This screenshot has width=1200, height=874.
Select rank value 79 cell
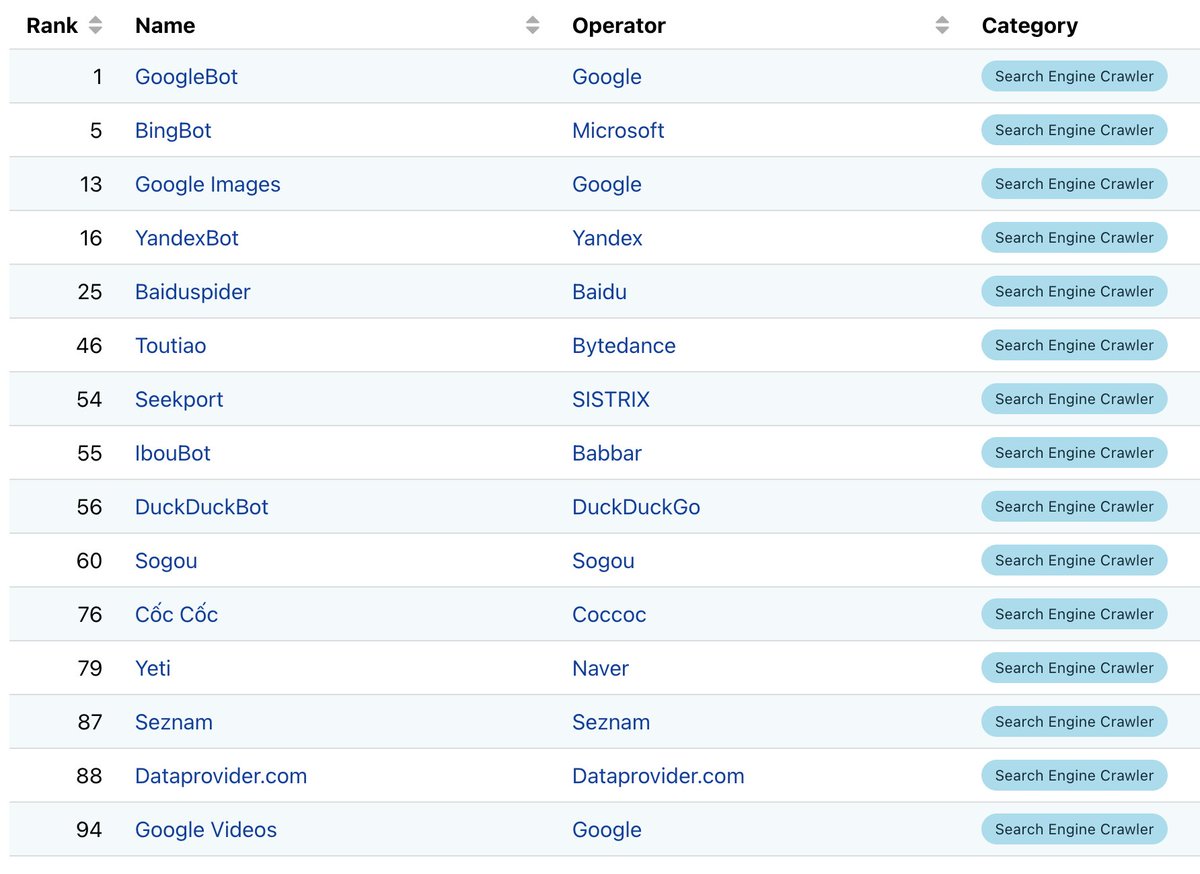click(x=90, y=669)
